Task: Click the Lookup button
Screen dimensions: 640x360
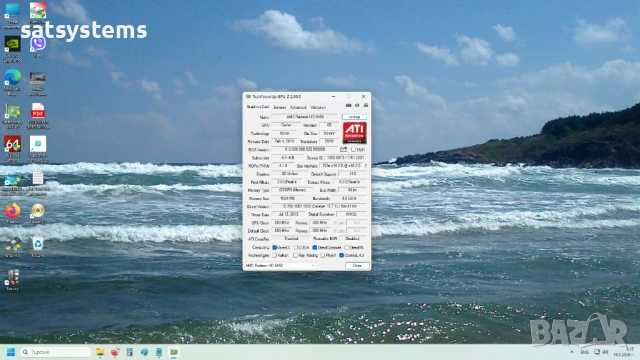Action: tap(354, 117)
